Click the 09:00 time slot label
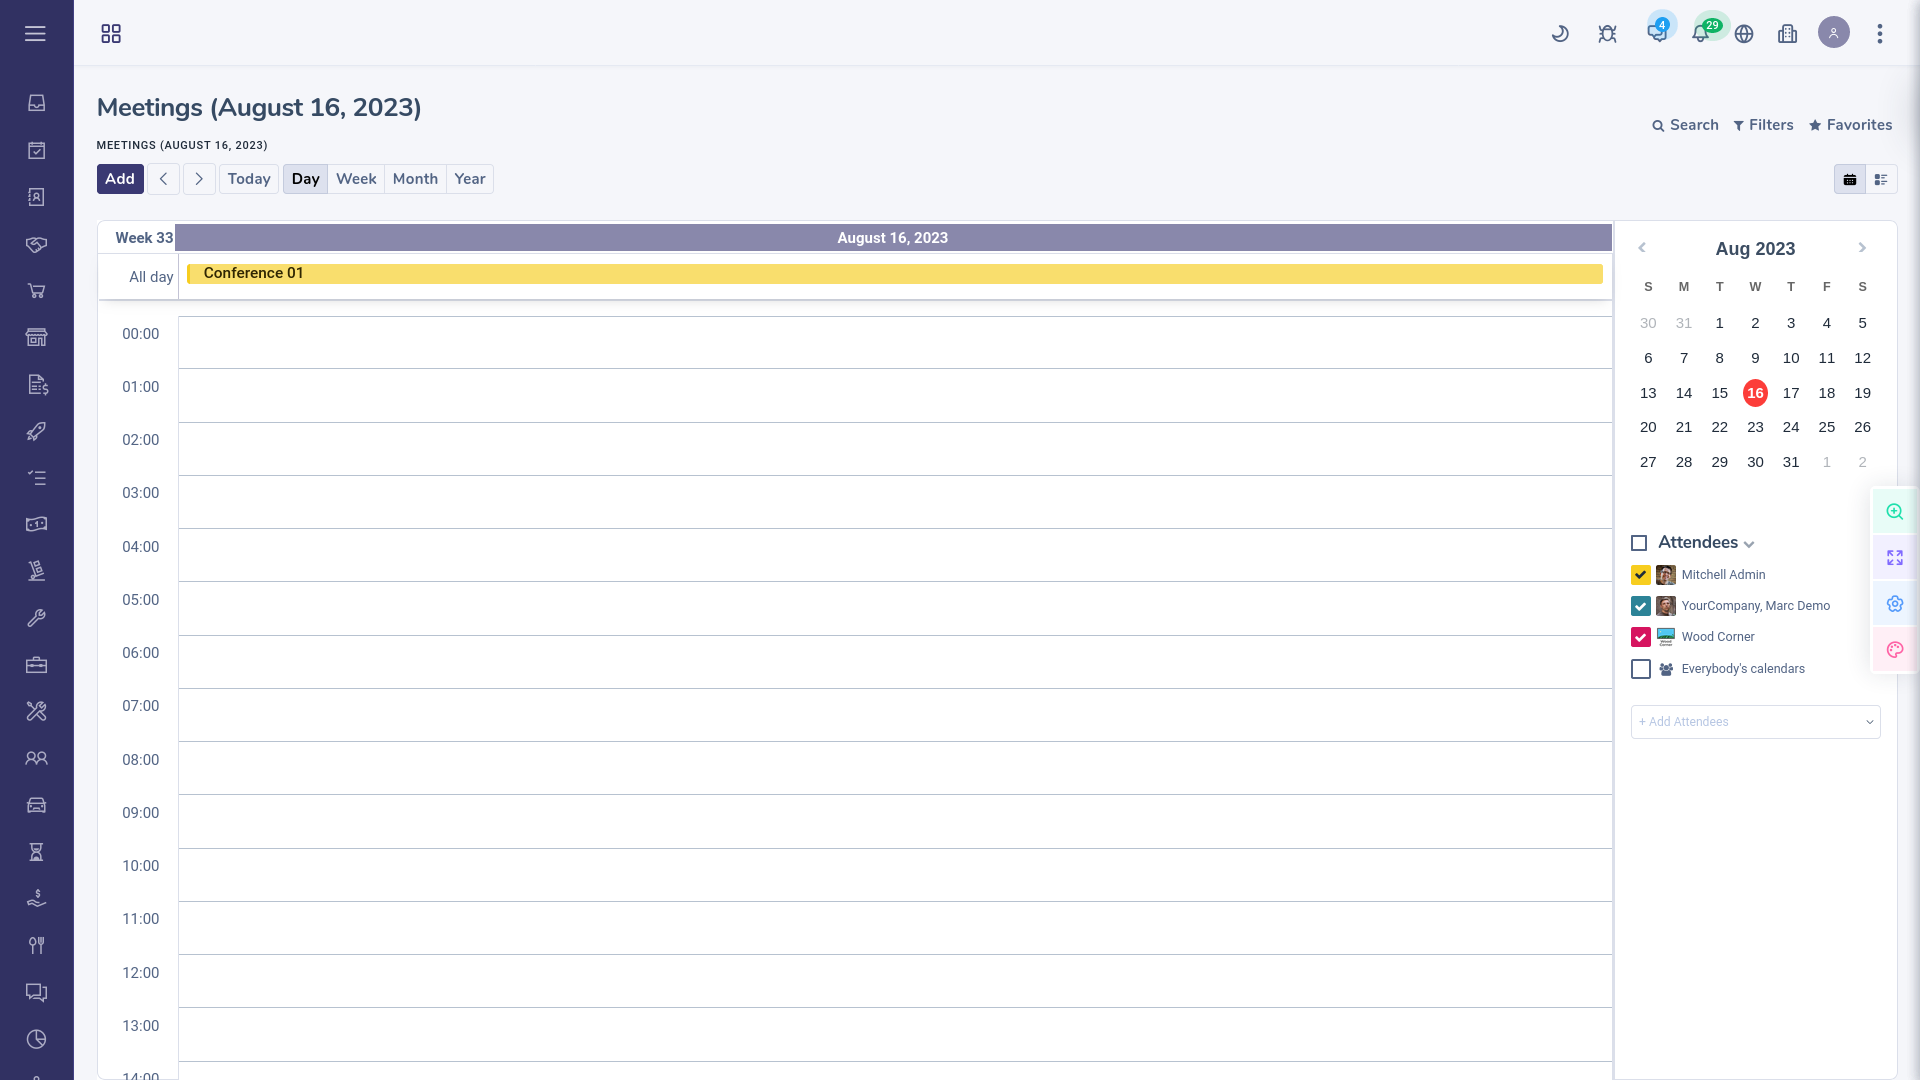Screen dimensions: 1920x1080 coord(141,813)
